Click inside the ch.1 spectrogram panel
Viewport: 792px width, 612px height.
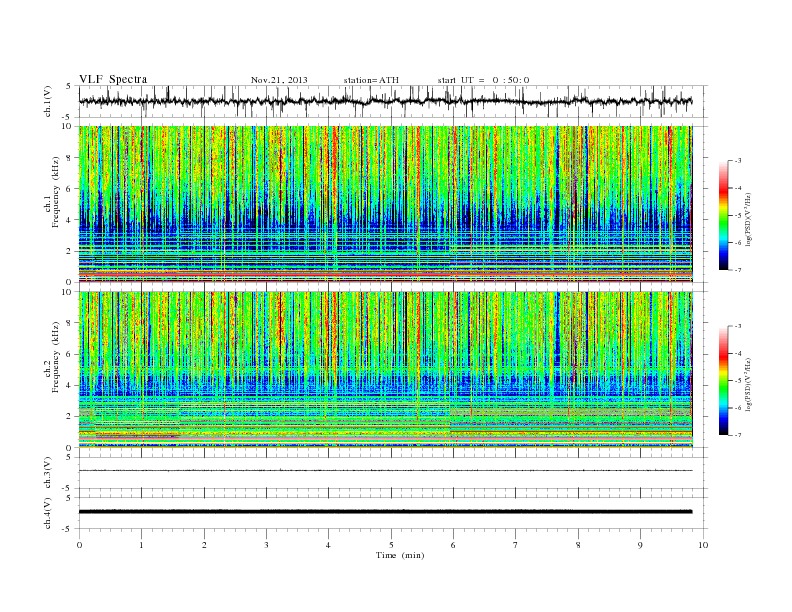point(385,204)
